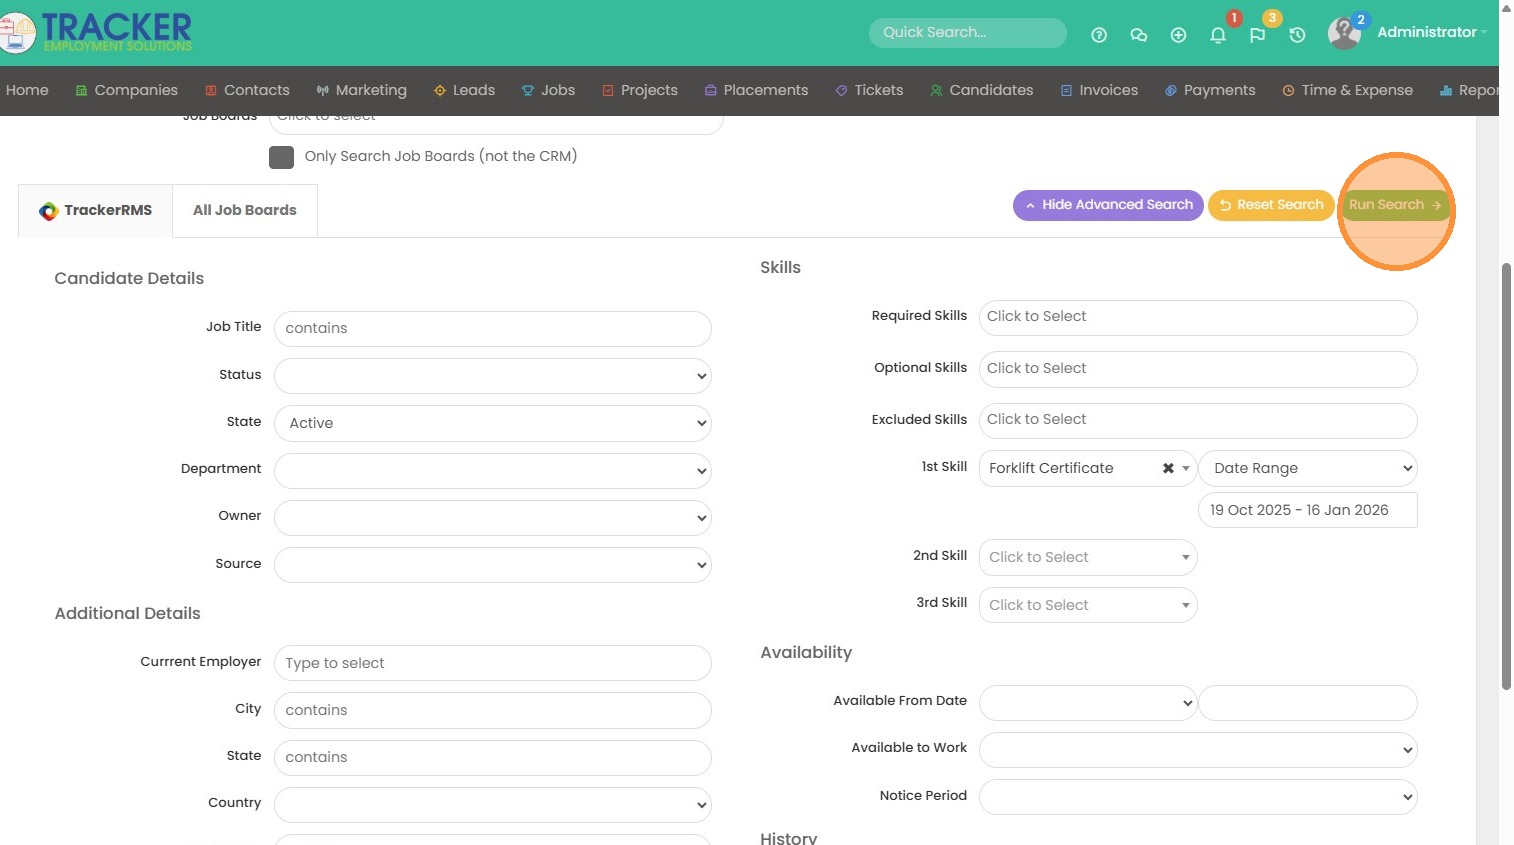Open the 2nd Skill selector
Viewport: 1514px width, 845px height.
point(1087,557)
